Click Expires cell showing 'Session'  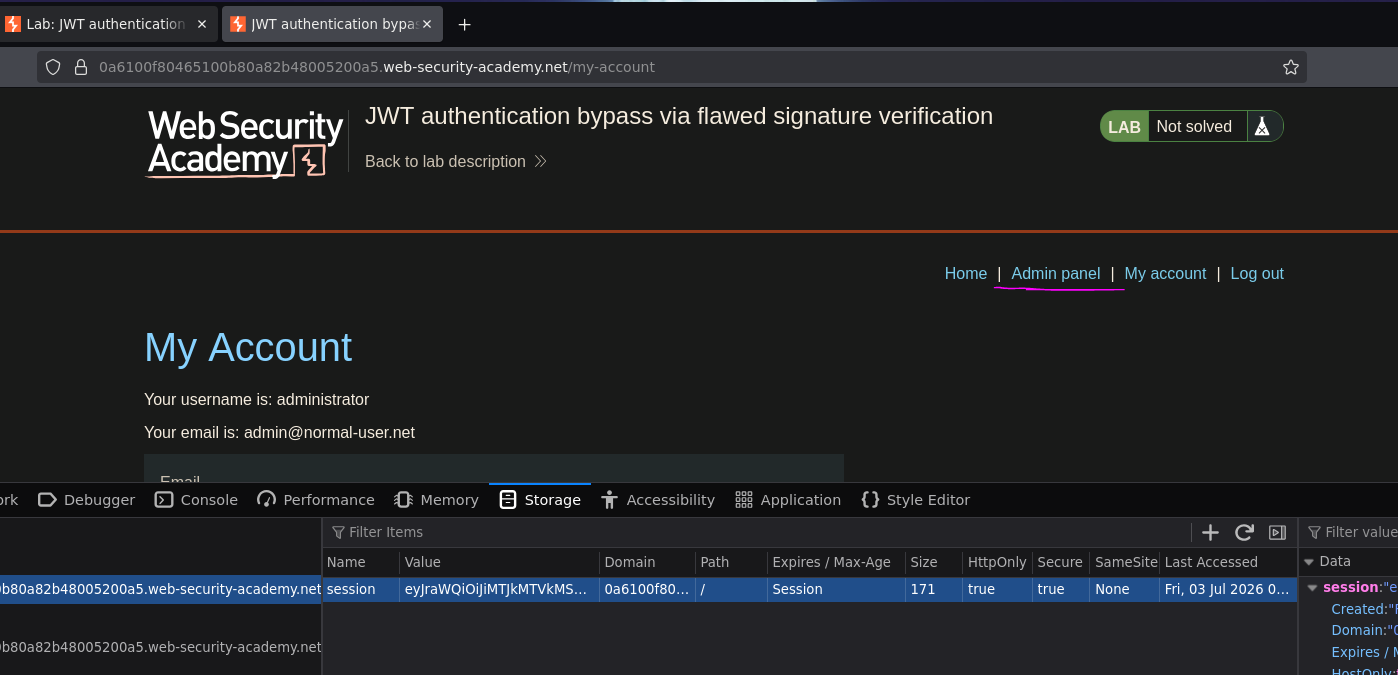click(x=836, y=589)
